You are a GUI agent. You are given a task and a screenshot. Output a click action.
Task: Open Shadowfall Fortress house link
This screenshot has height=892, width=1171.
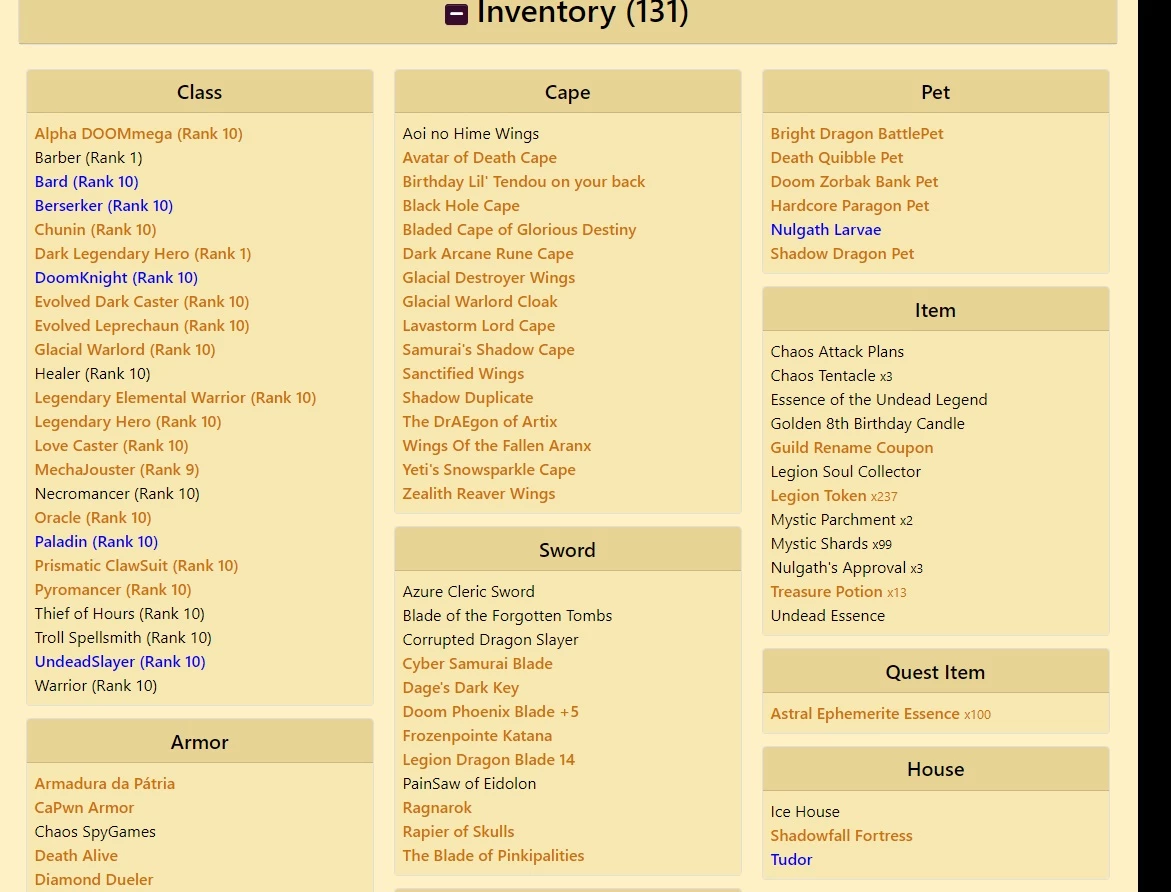click(842, 835)
